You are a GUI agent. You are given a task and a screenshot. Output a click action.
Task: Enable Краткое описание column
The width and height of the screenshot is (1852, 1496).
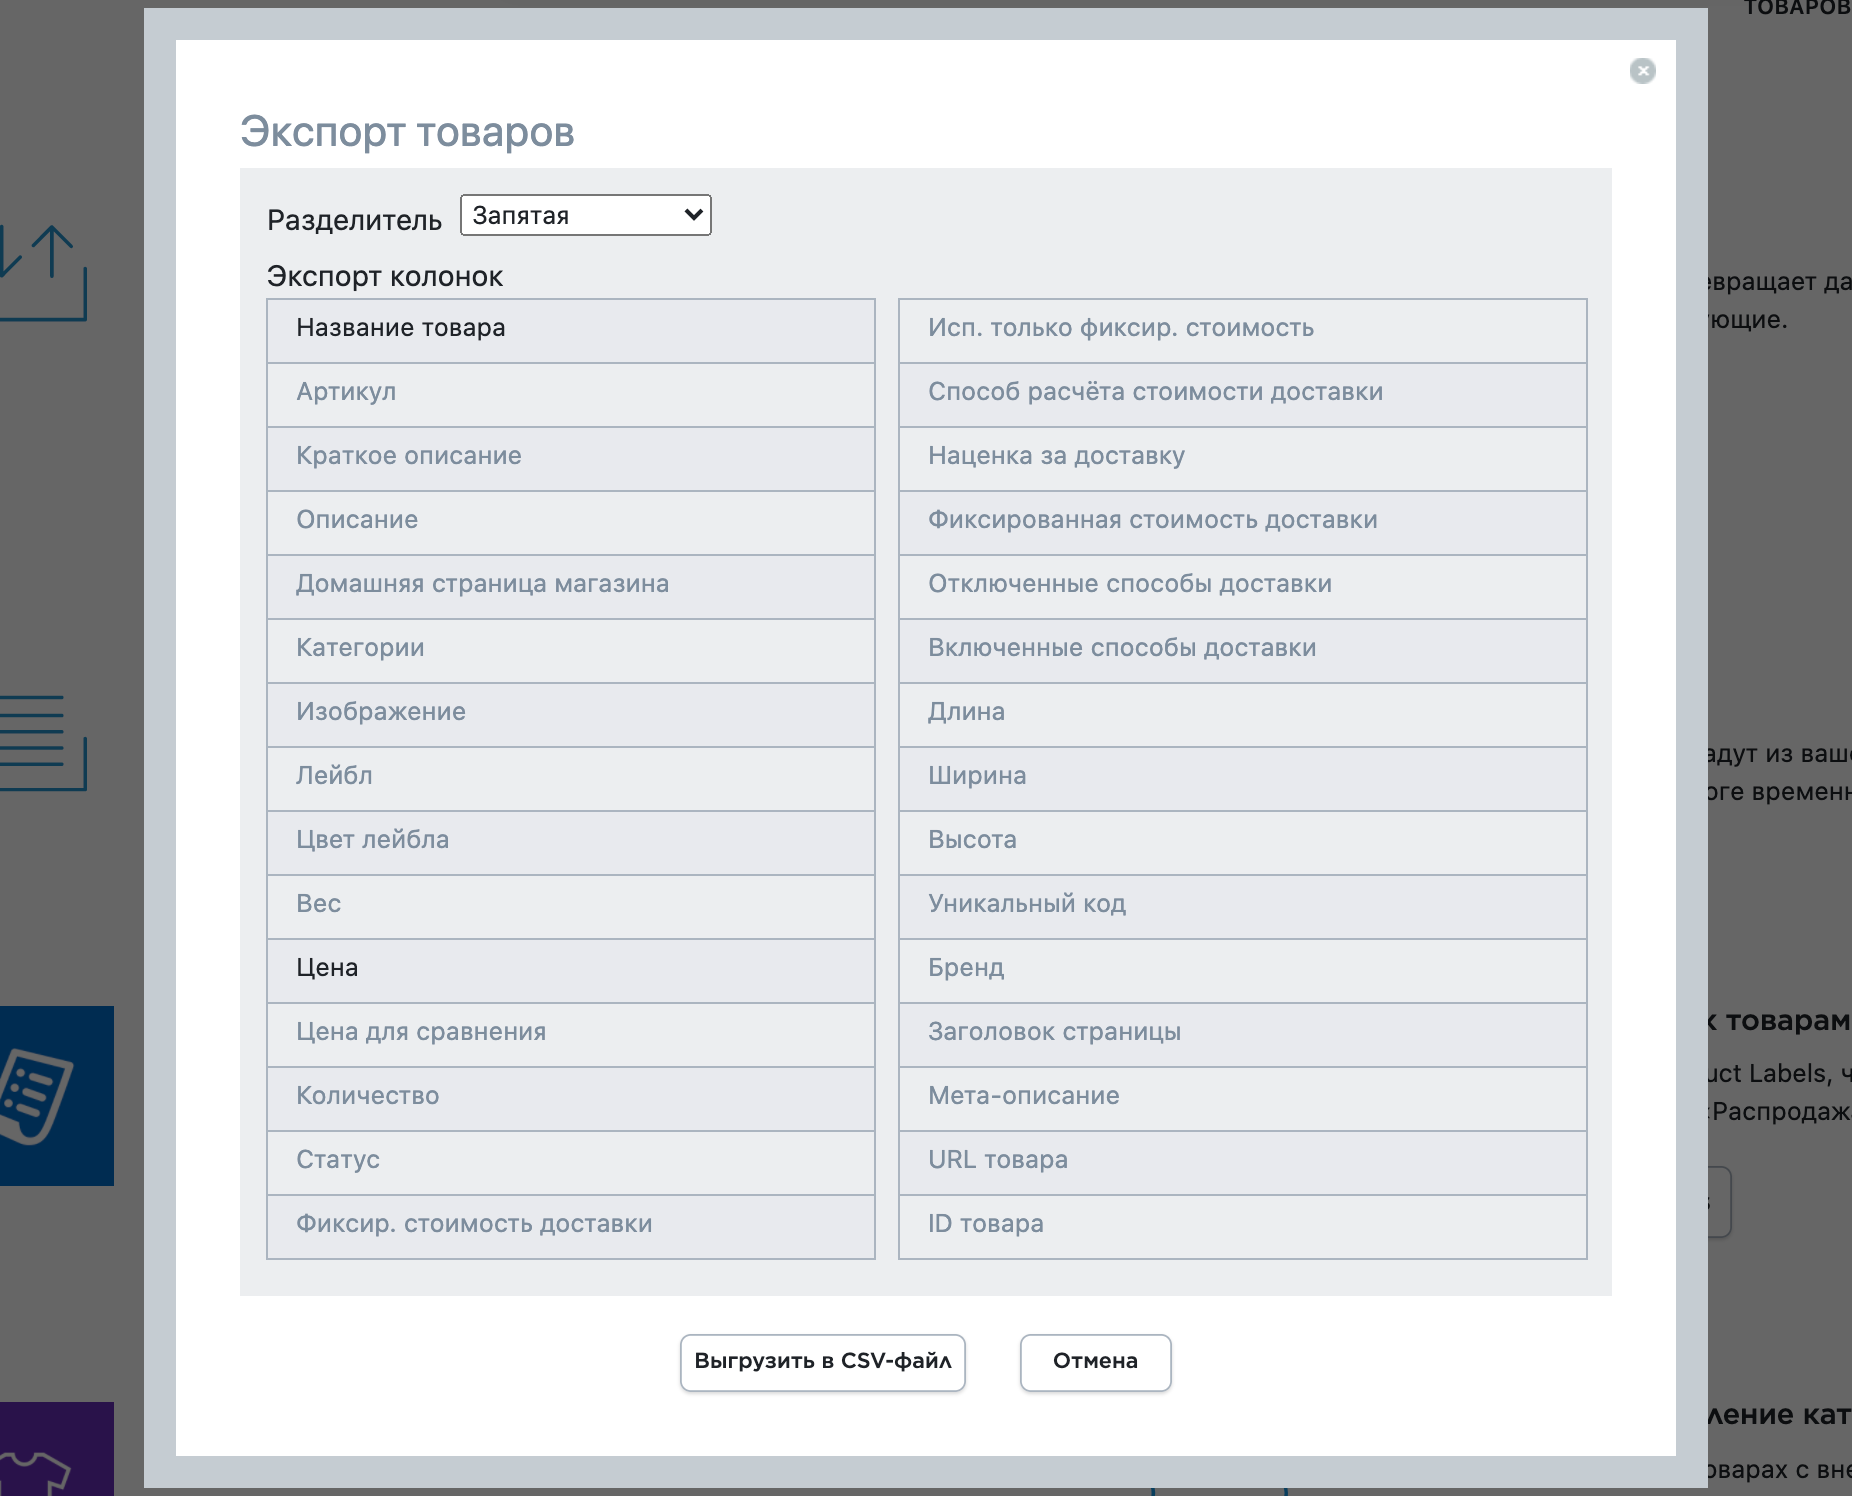[570, 458]
